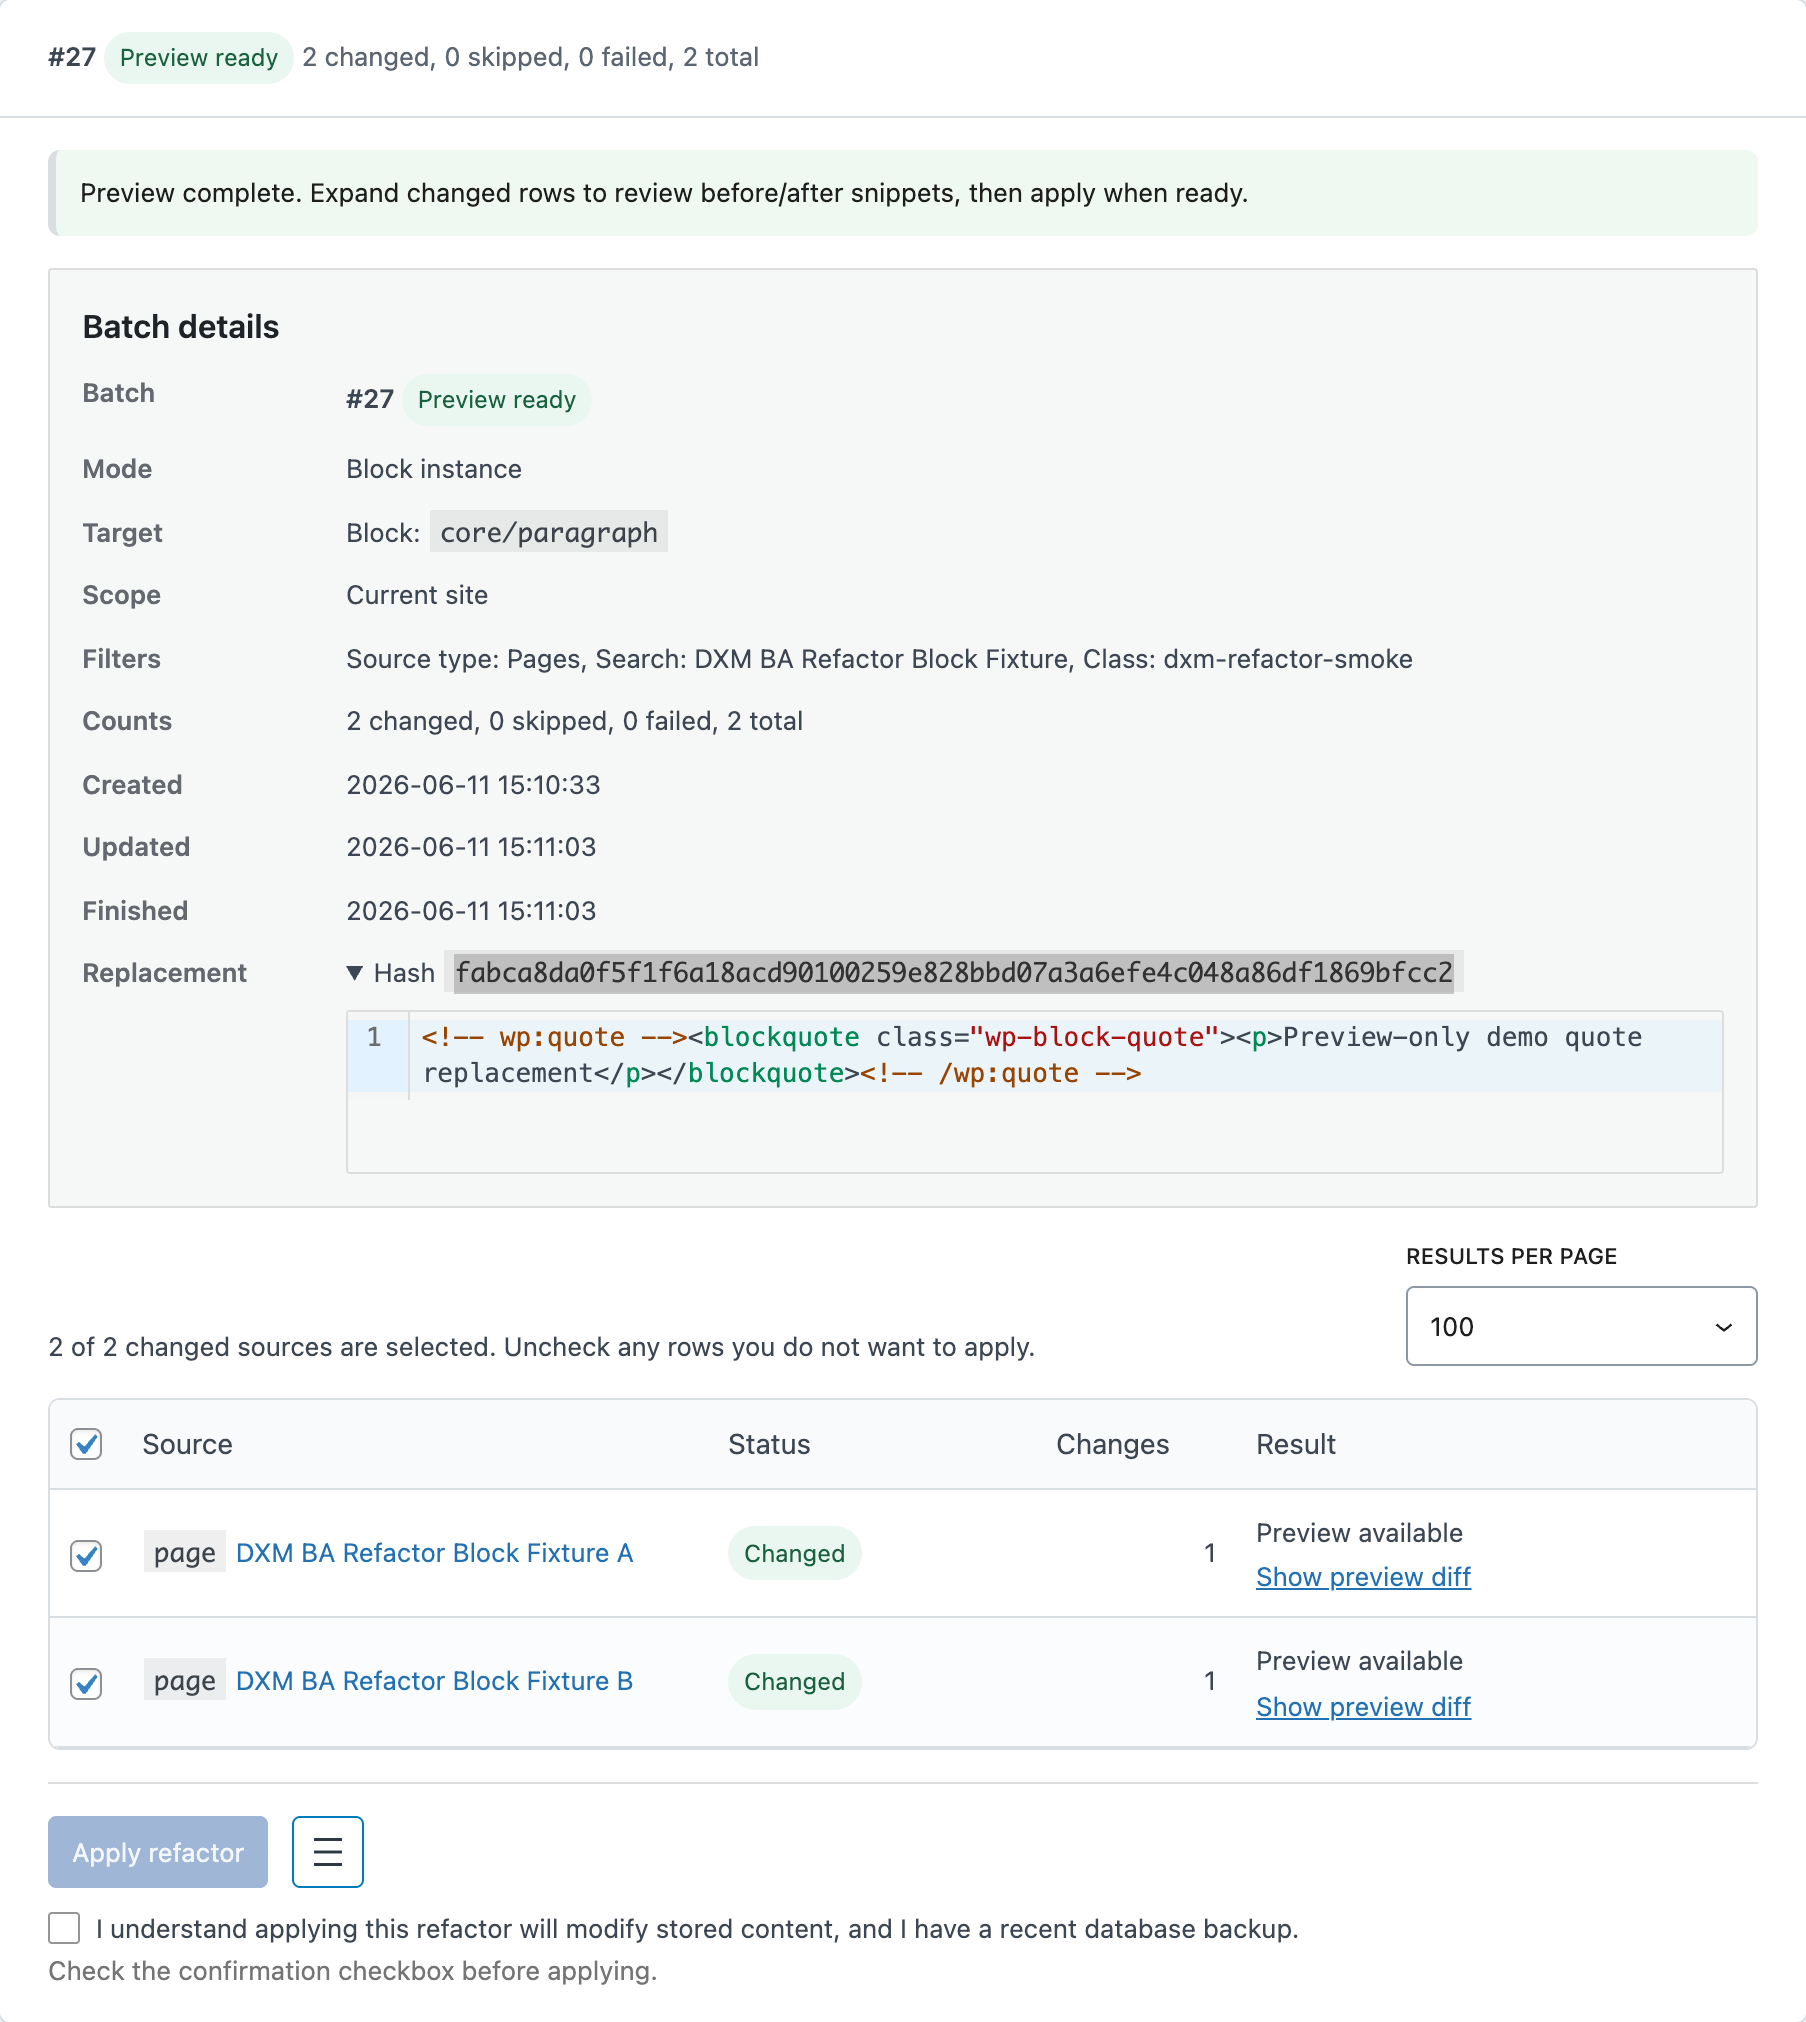The width and height of the screenshot is (1806, 2022).
Task: Click the Finished timestamp 2026-06-11 15:11:03
Action: pos(471,911)
